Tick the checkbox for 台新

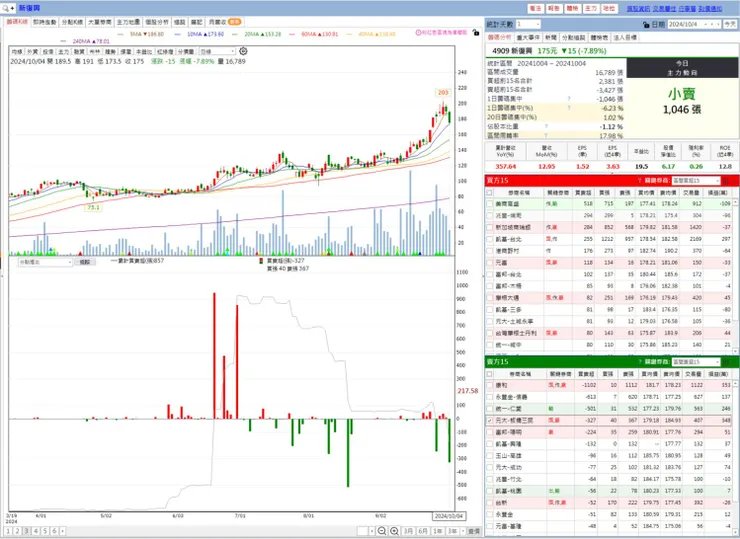click(x=489, y=503)
